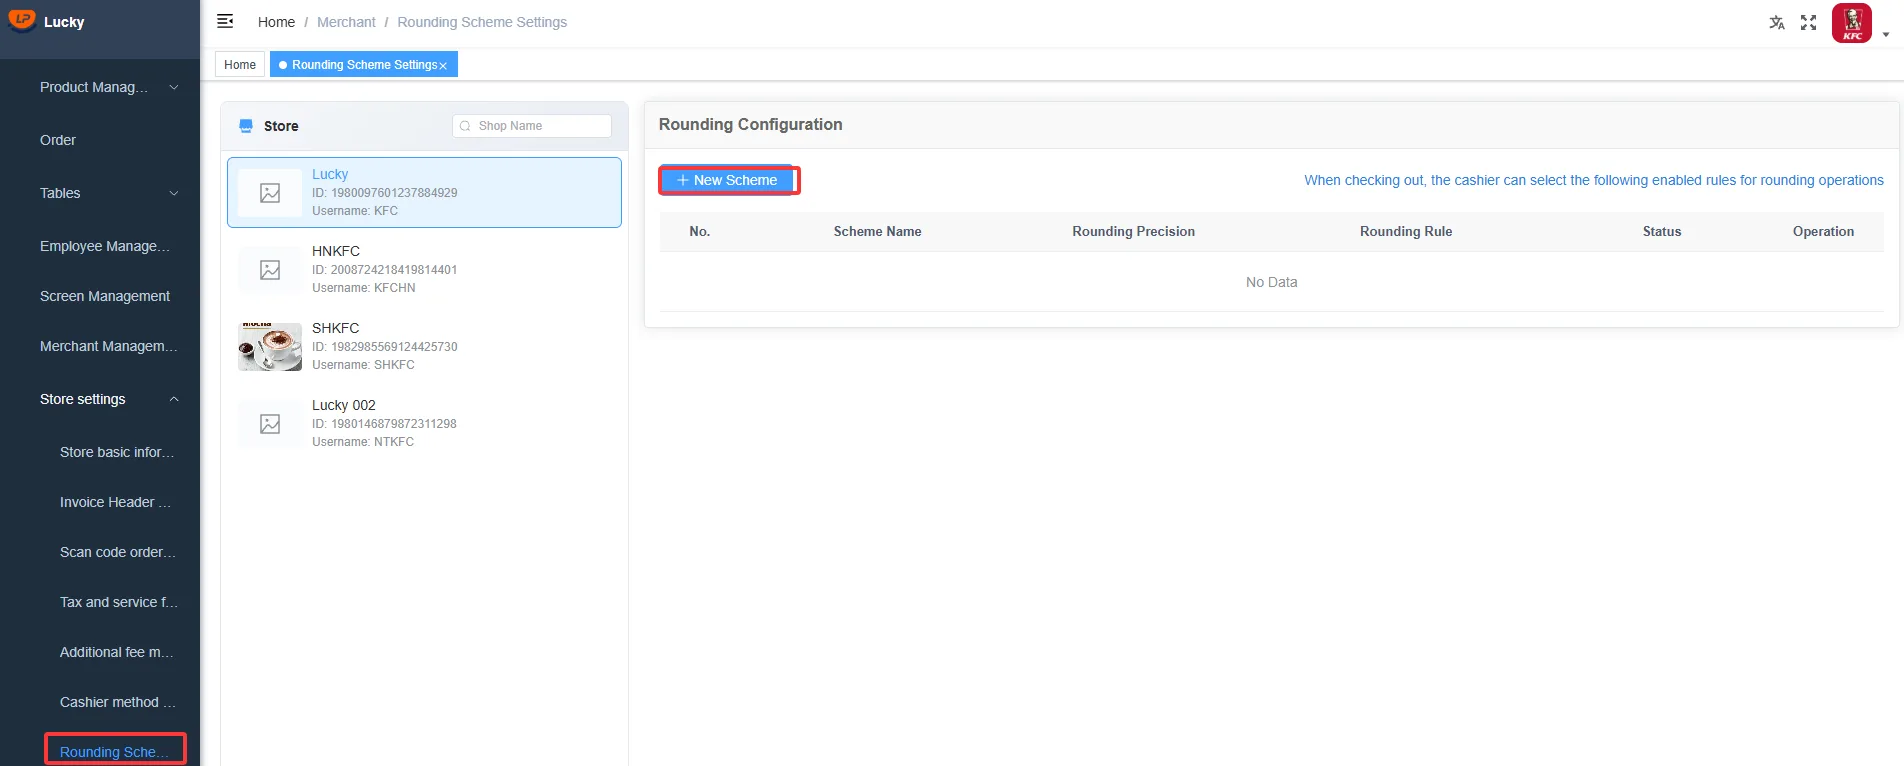The width and height of the screenshot is (1904, 766).
Task: Click the Rounding Precision column header
Action: [x=1133, y=231]
